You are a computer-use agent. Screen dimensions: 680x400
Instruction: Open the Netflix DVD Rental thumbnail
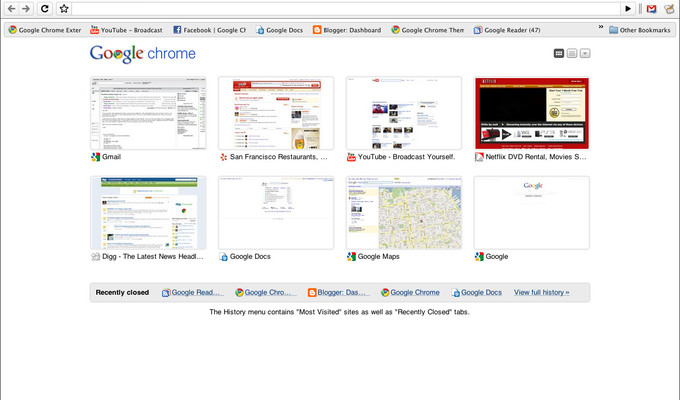tap(531, 115)
